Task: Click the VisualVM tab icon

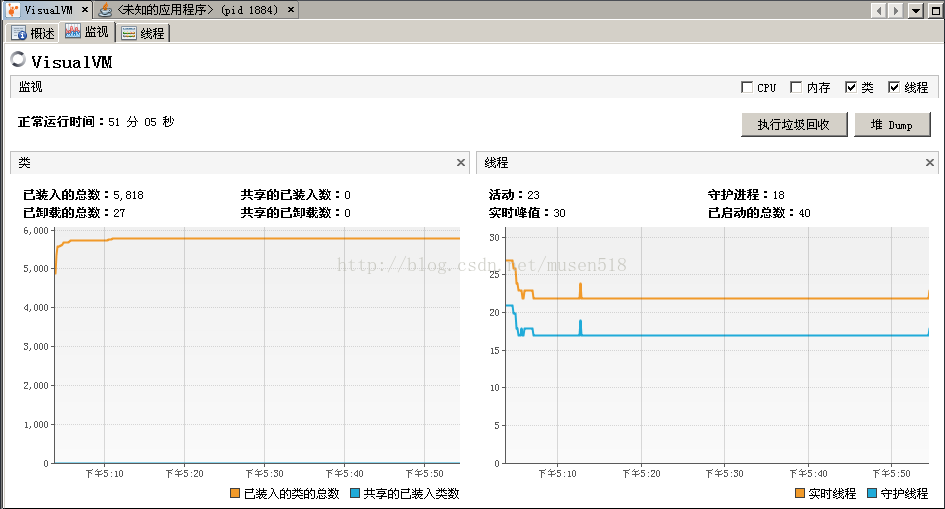Action: point(13,10)
